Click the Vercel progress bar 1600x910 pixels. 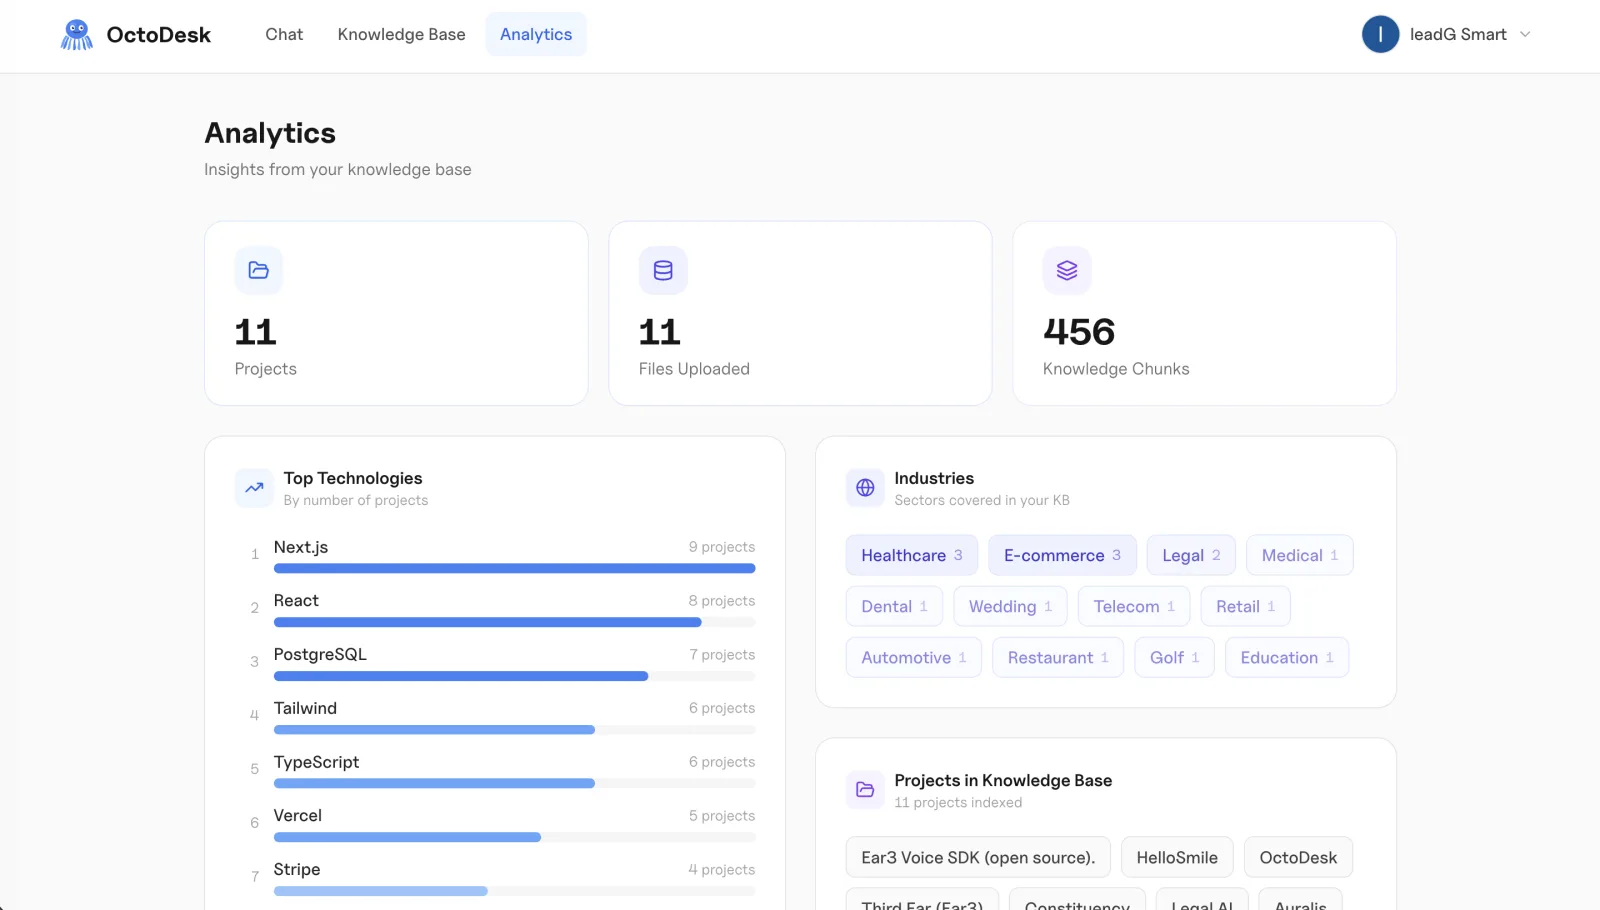coord(514,837)
